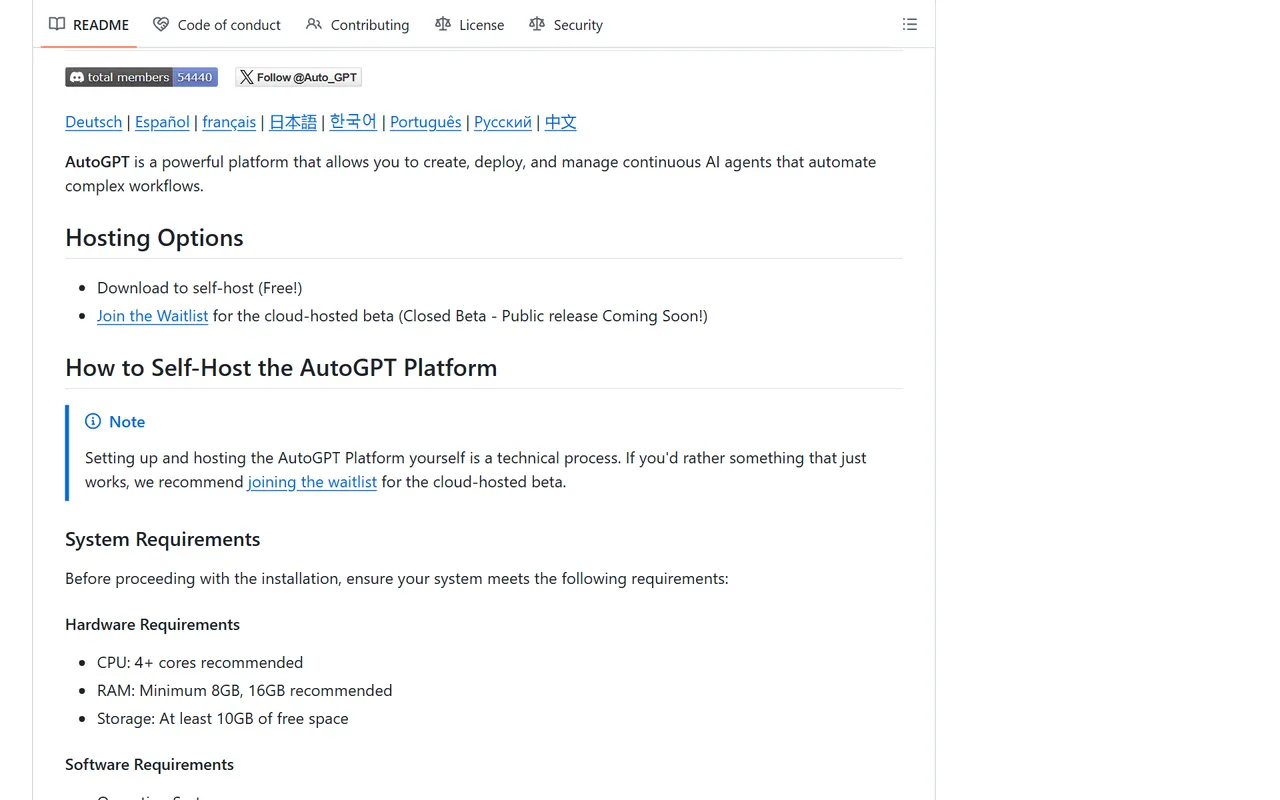Open the README tab
The image size is (1280, 800).
[x=89, y=25]
